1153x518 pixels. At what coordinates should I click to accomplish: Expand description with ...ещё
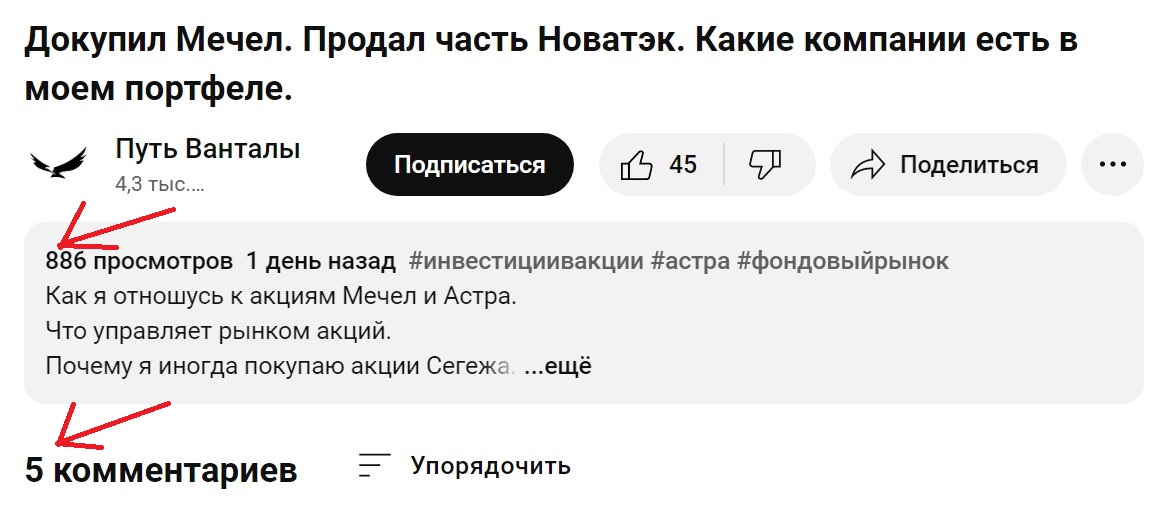click(x=558, y=366)
